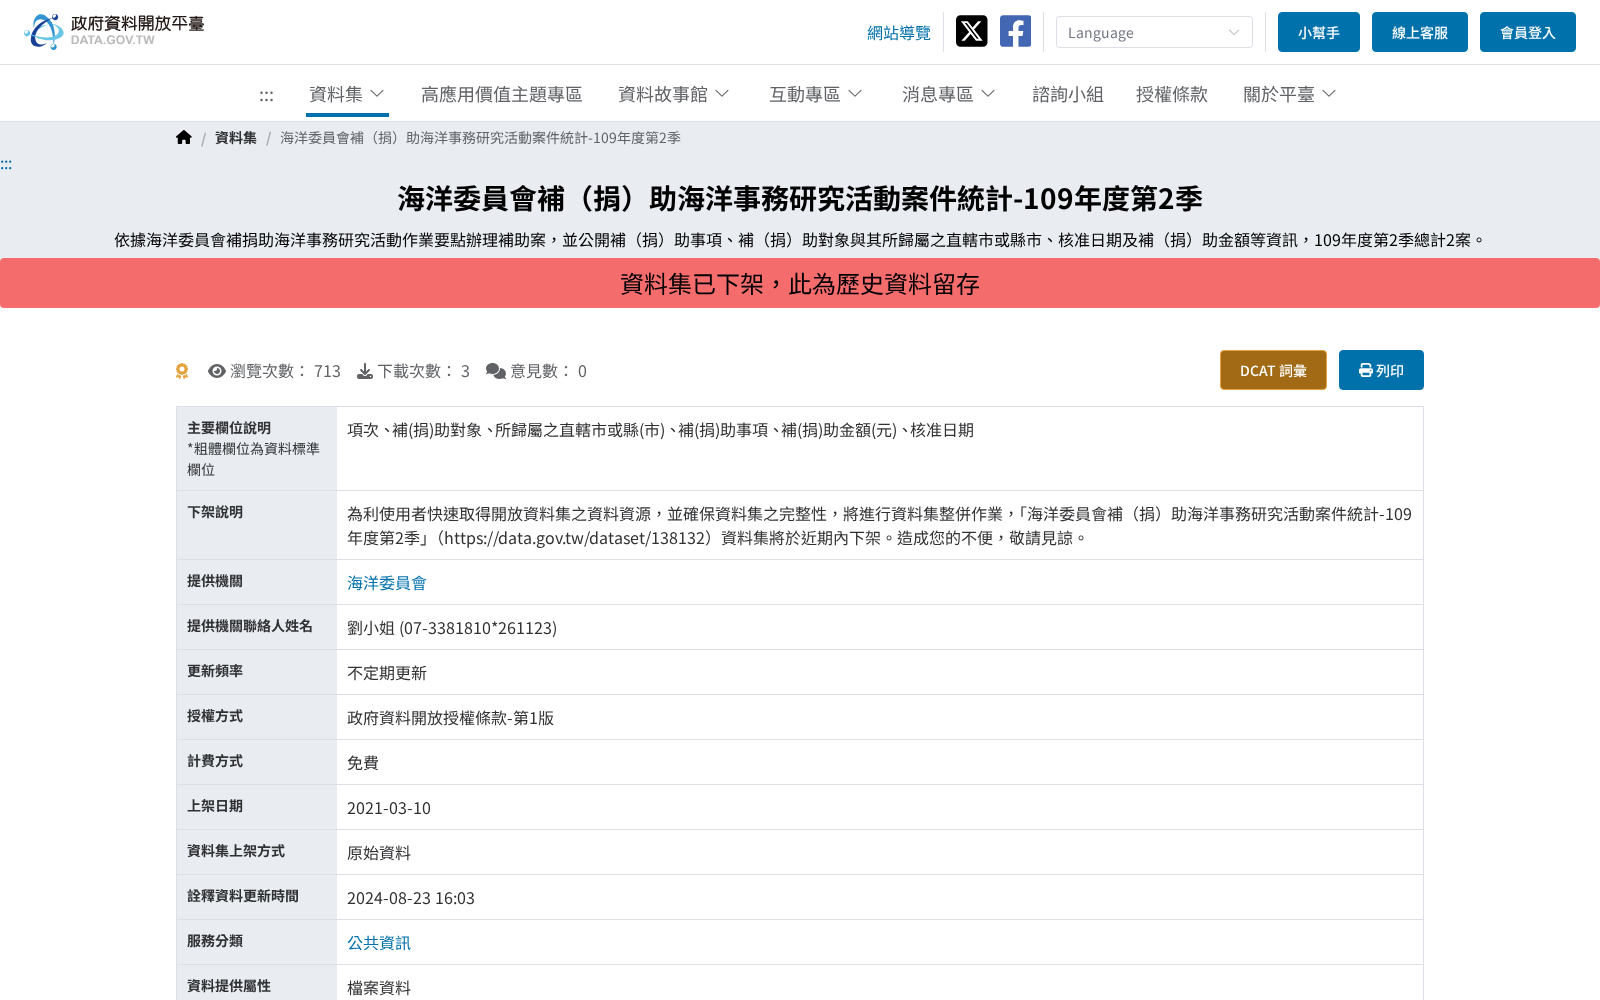Viewport: 1600px width, 1000px height.
Task: Expand the 關於平臺 menu
Action: click(x=1290, y=94)
